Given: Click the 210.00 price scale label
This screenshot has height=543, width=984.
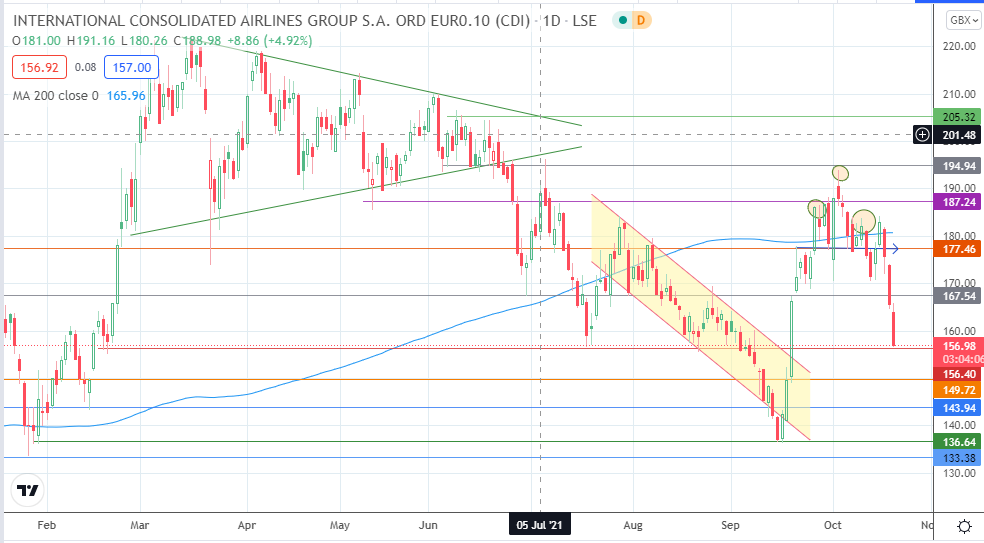Looking at the screenshot, I should click(960, 94).
